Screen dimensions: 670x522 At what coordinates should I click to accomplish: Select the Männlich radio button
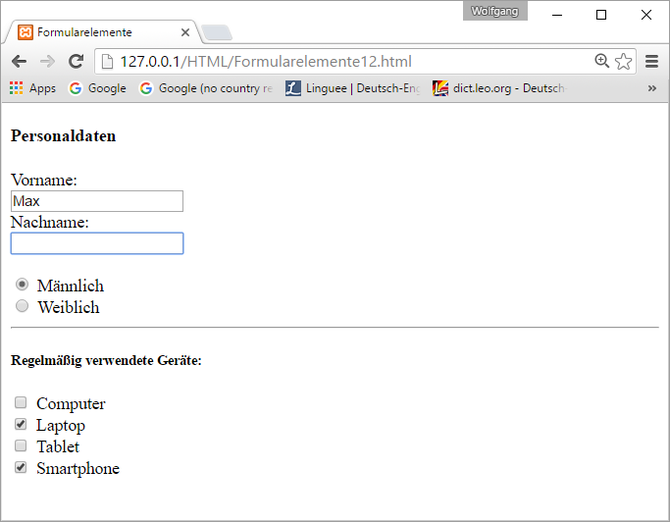[x=22, y=284]
